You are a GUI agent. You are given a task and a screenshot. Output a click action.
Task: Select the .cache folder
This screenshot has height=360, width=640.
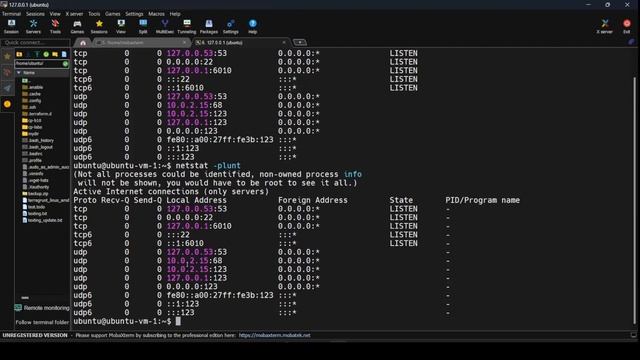pyautogui.click(x=32, y=94)
